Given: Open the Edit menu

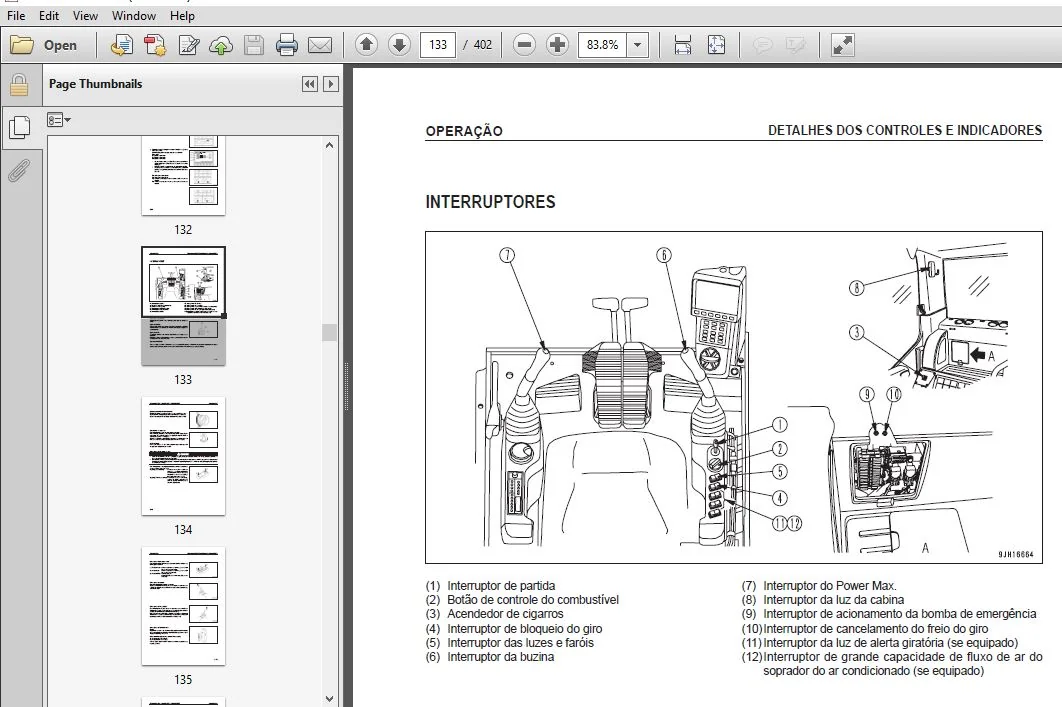Looking at the screenshot, I should [49, 16].
